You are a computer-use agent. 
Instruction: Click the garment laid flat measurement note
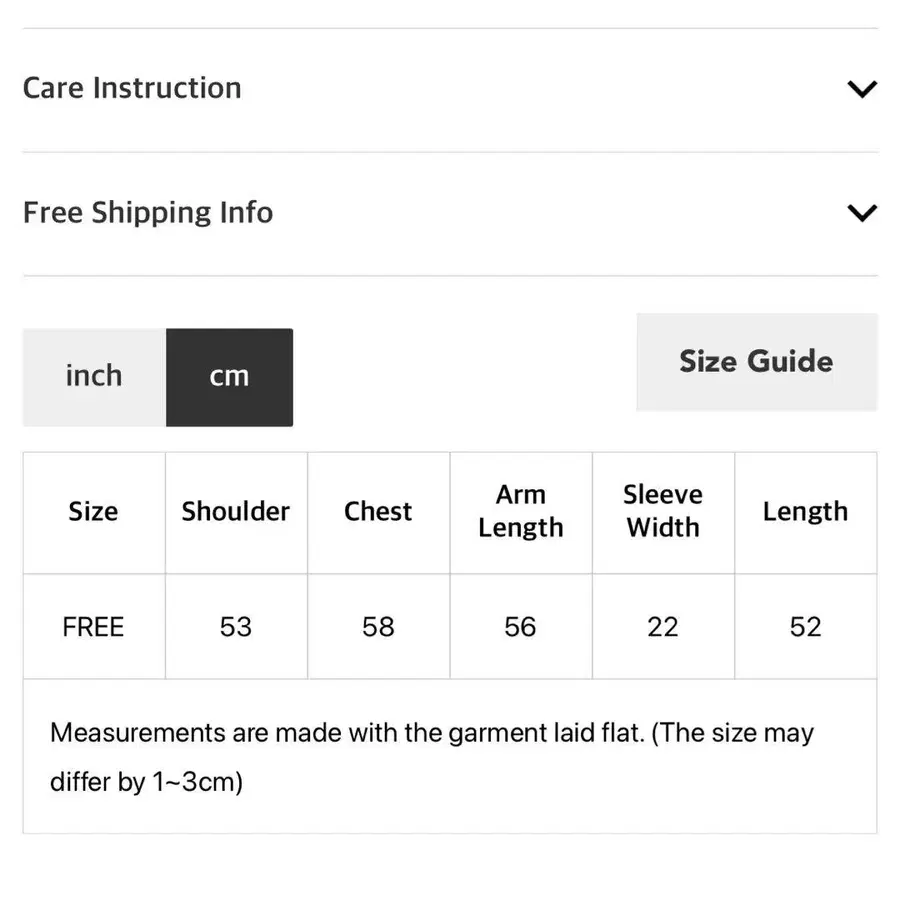pyautogui.click(x=432, y=756)
